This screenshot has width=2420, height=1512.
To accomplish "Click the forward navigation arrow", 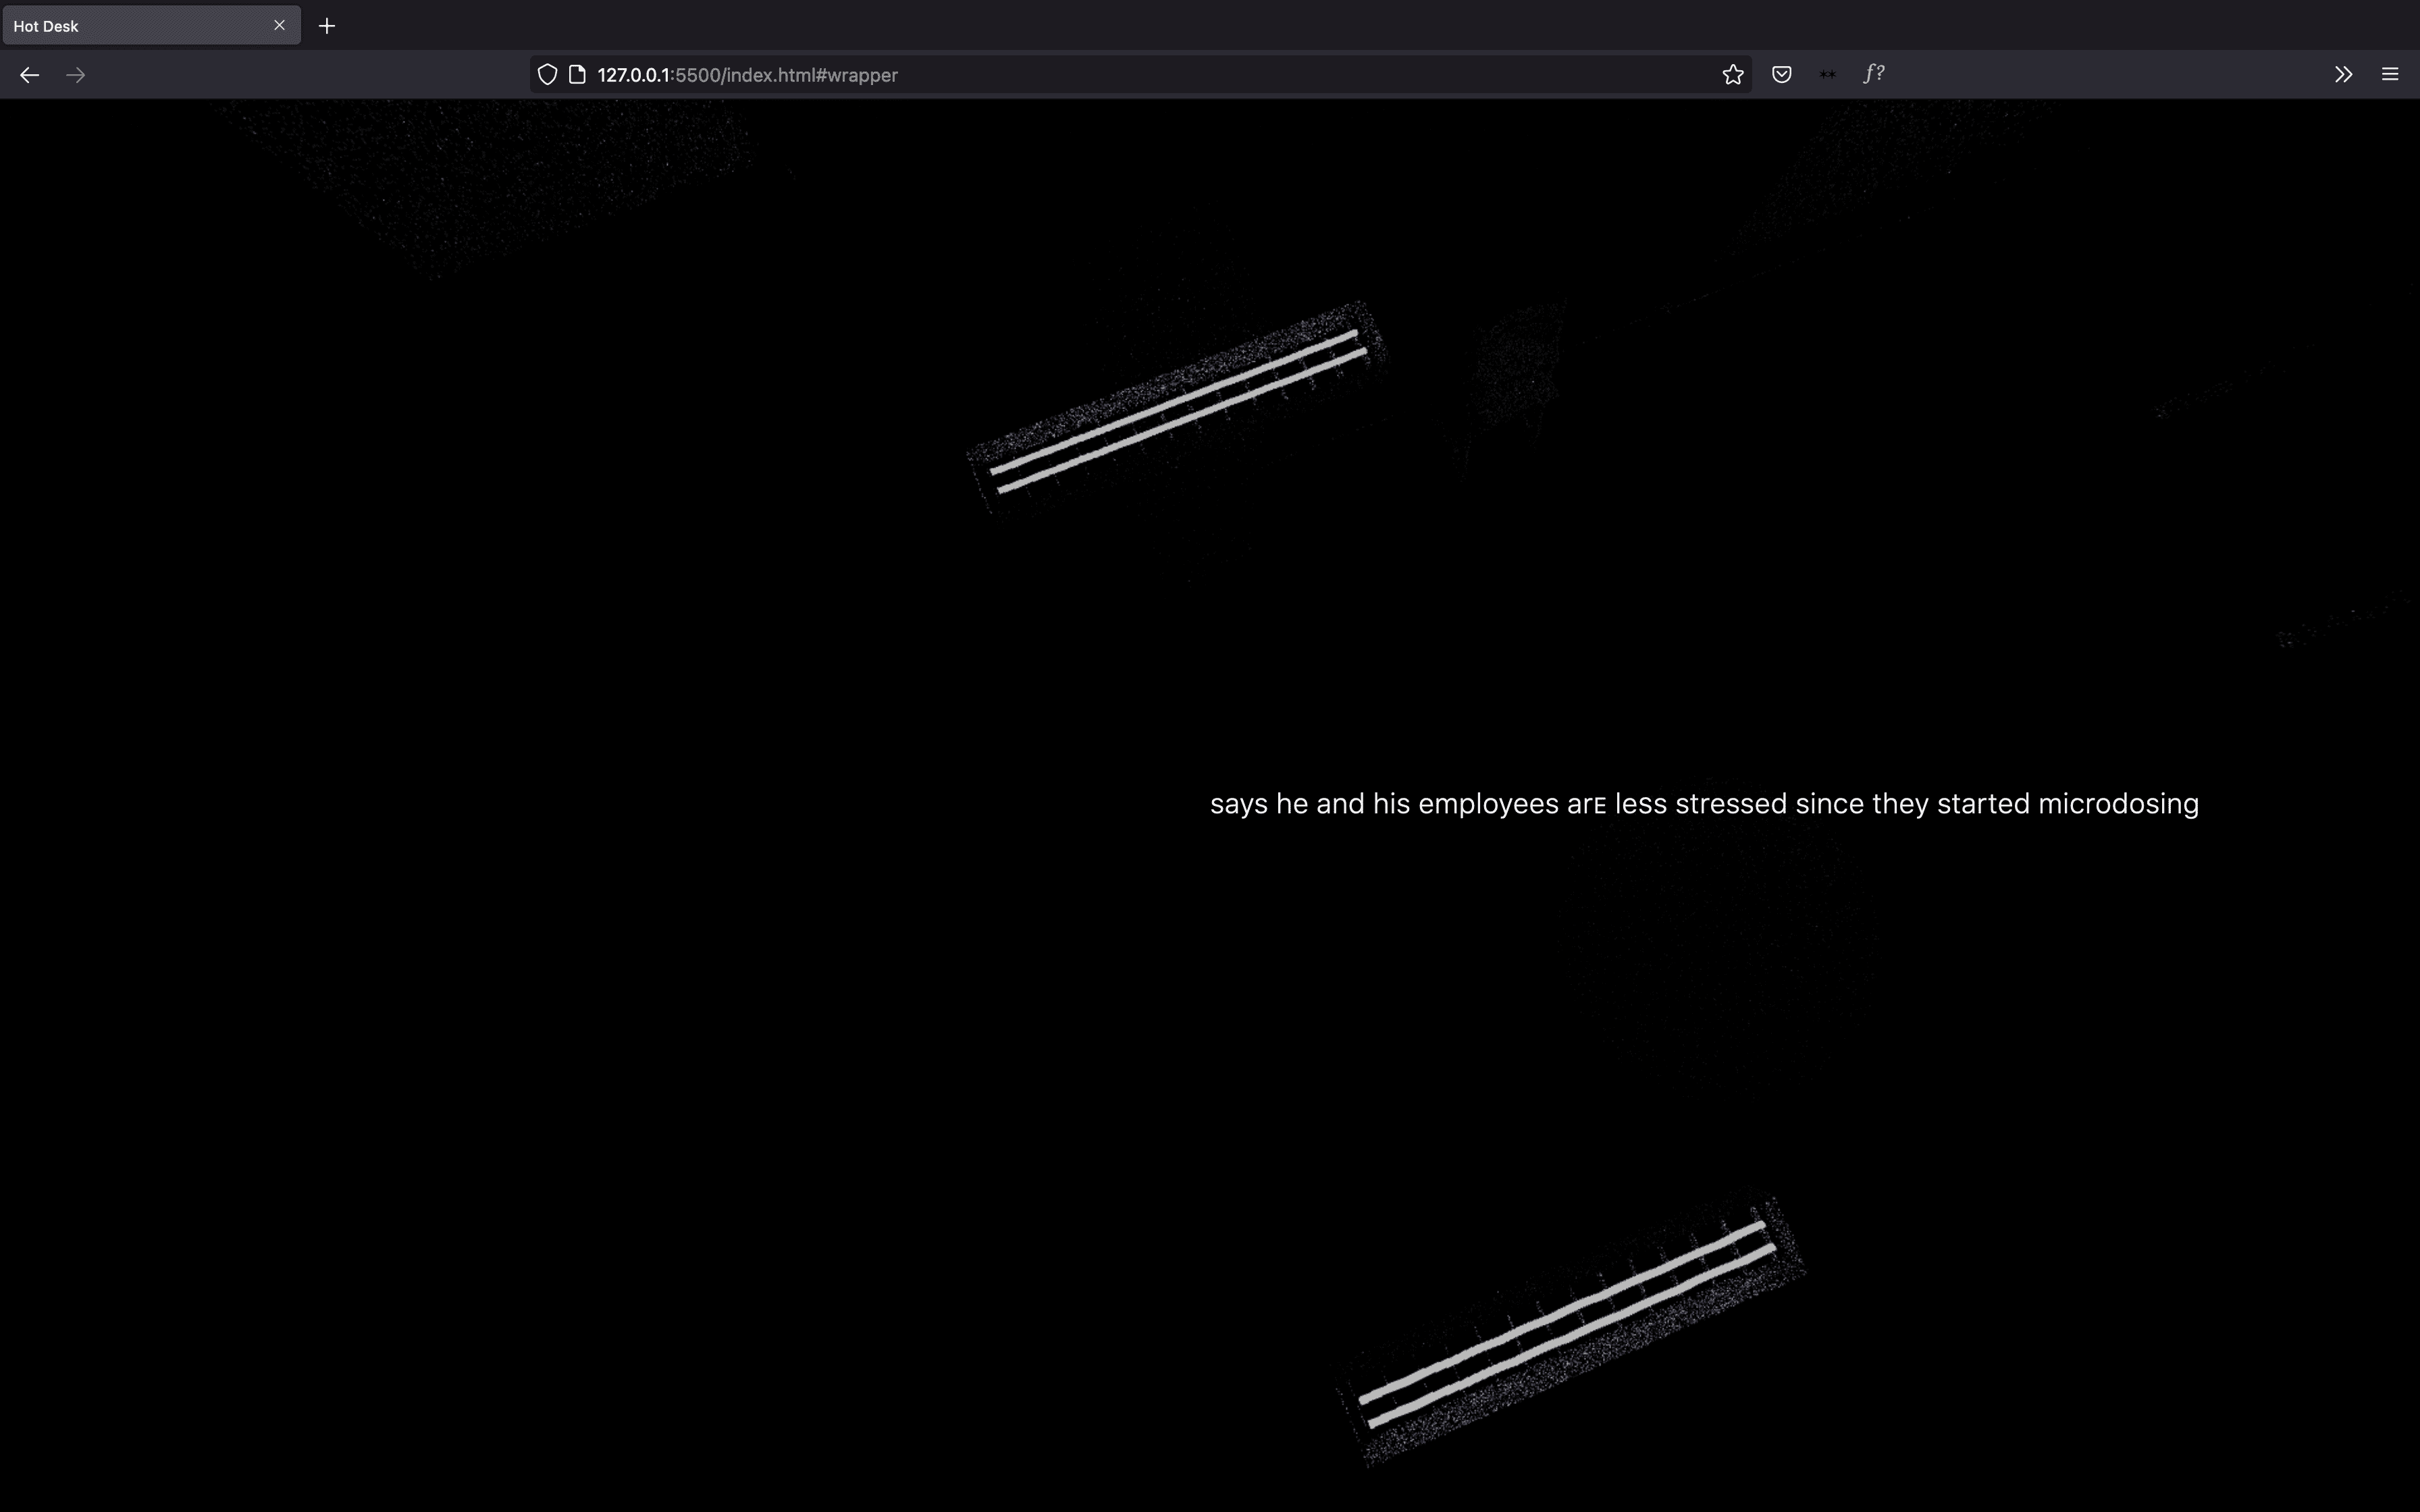I will click(76, 75).
